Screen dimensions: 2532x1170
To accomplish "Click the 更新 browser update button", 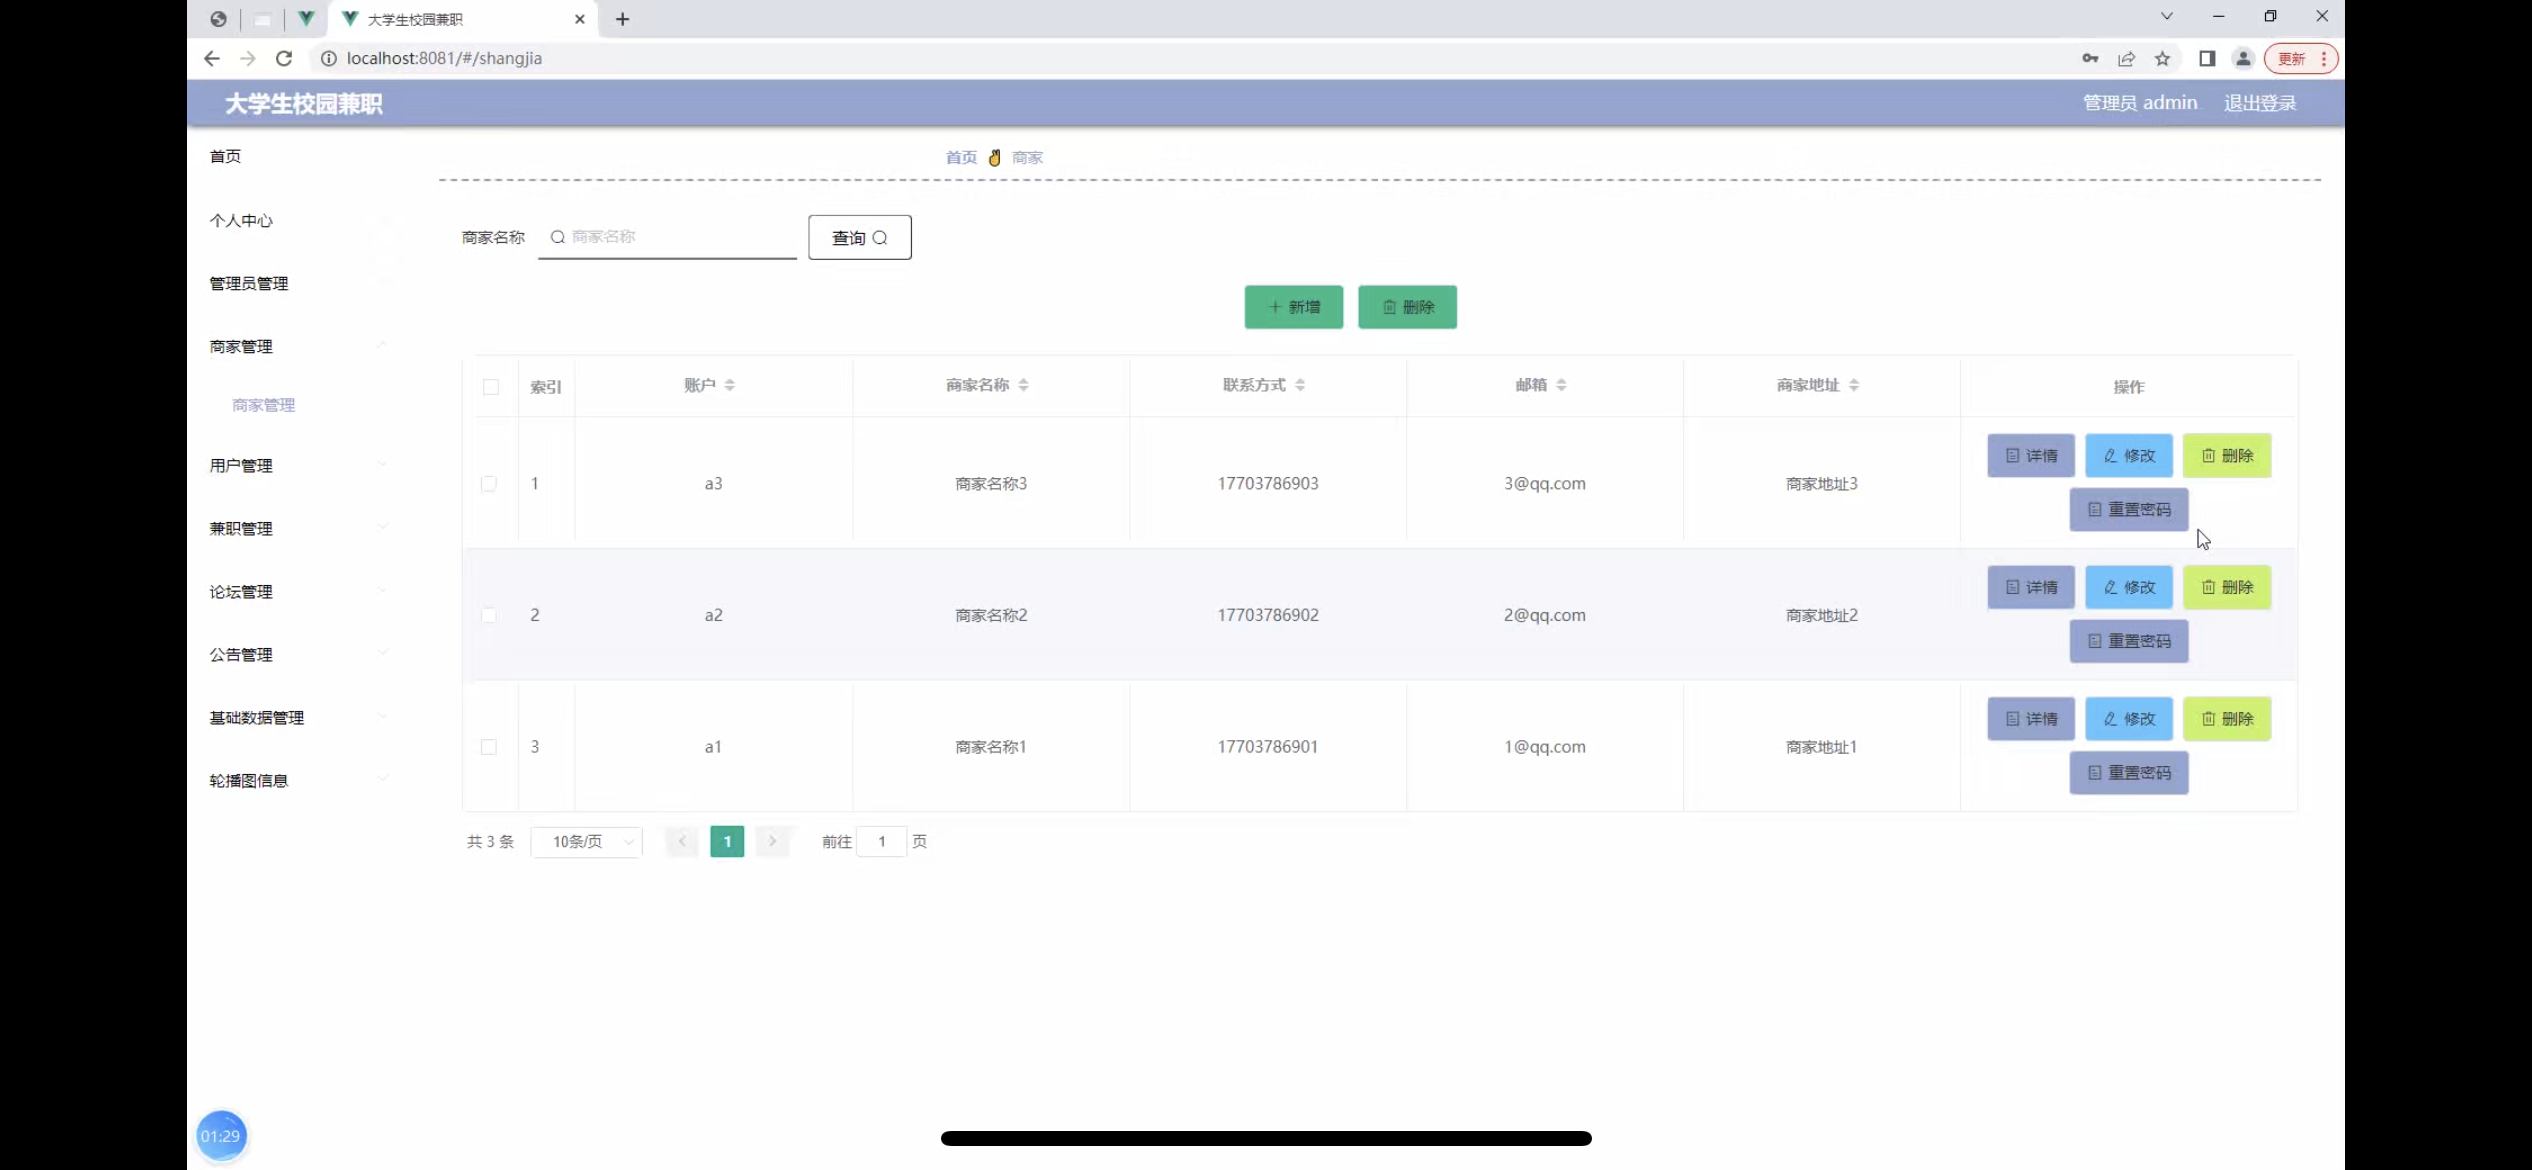I will pyautogui.click(x=2301, y=59).
